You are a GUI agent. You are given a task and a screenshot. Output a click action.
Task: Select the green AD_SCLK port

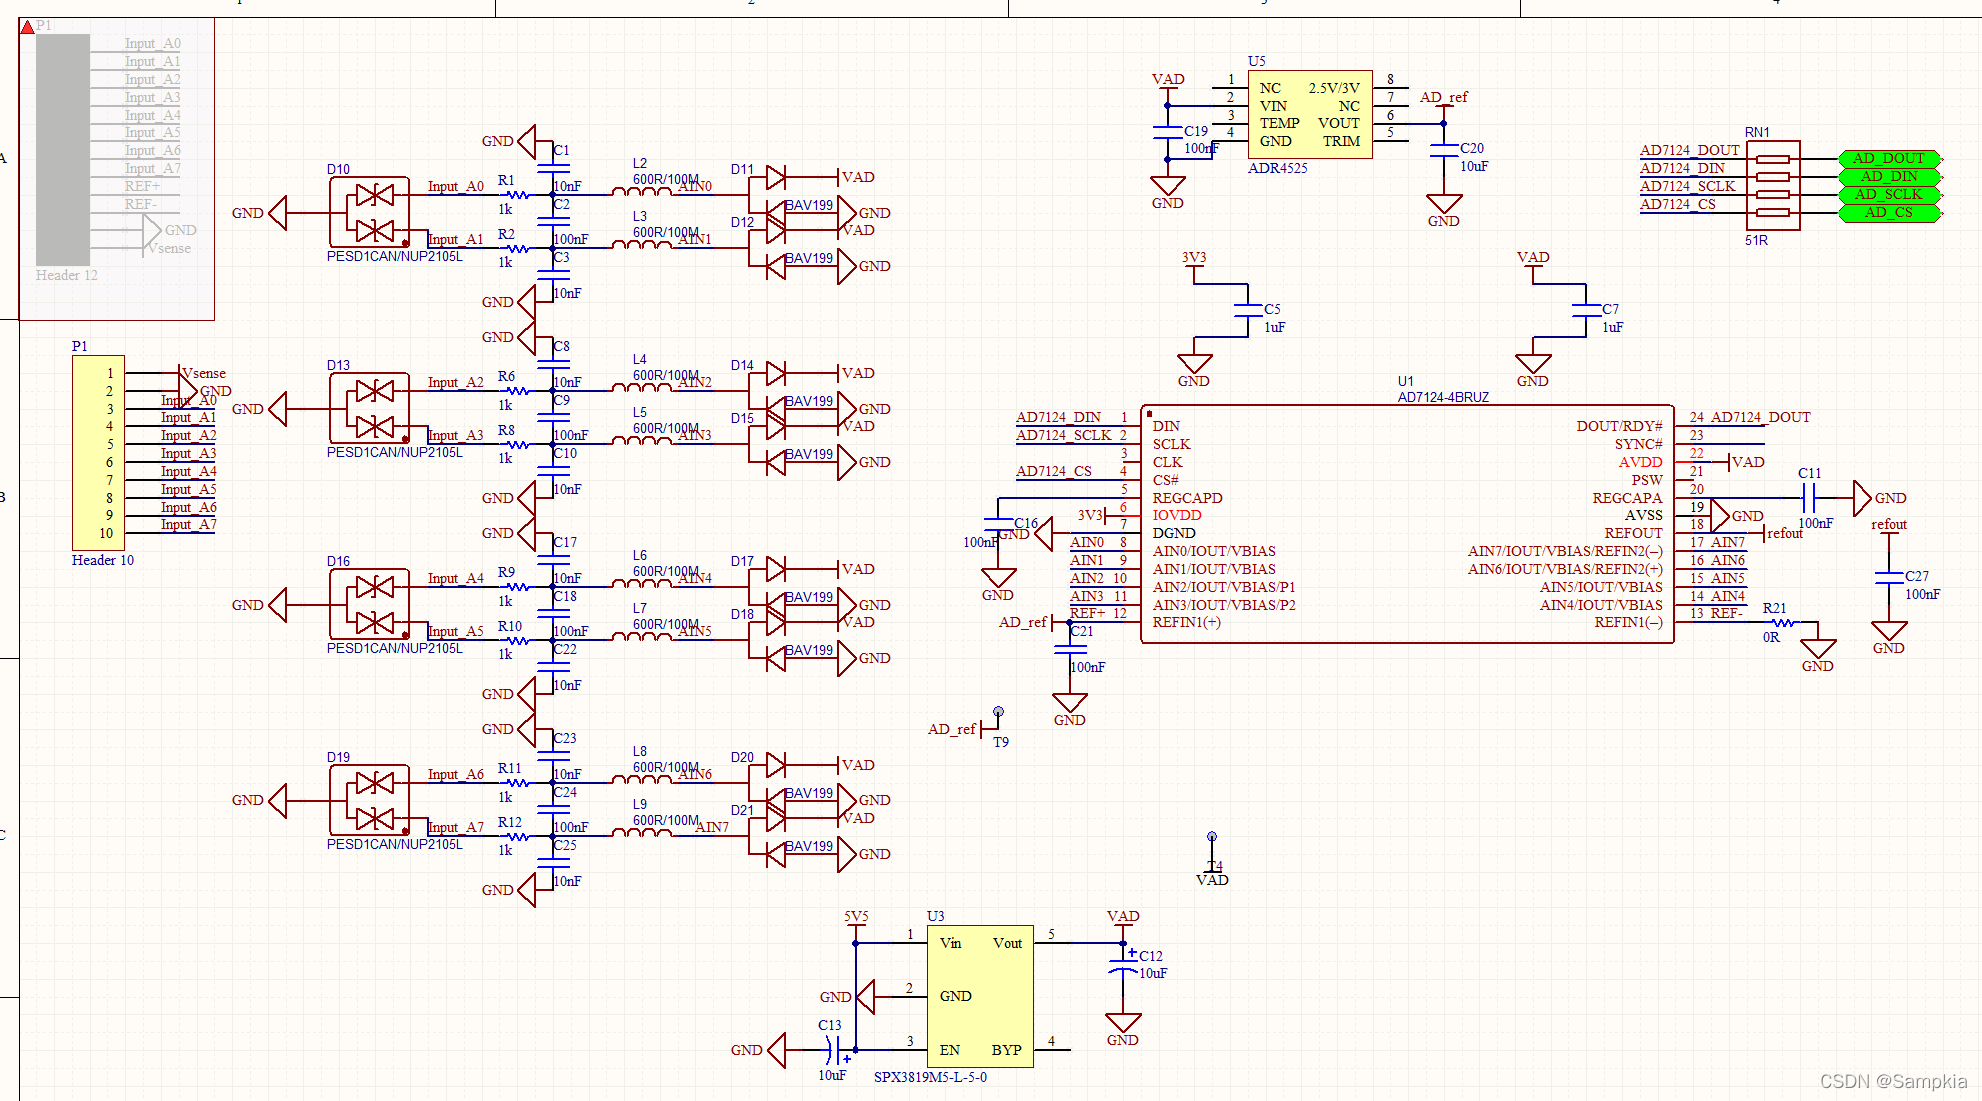1888,195
